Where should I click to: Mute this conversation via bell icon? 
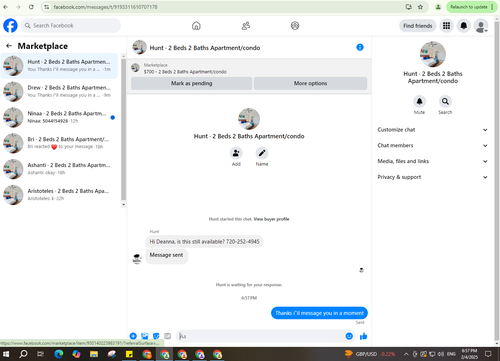419,101
